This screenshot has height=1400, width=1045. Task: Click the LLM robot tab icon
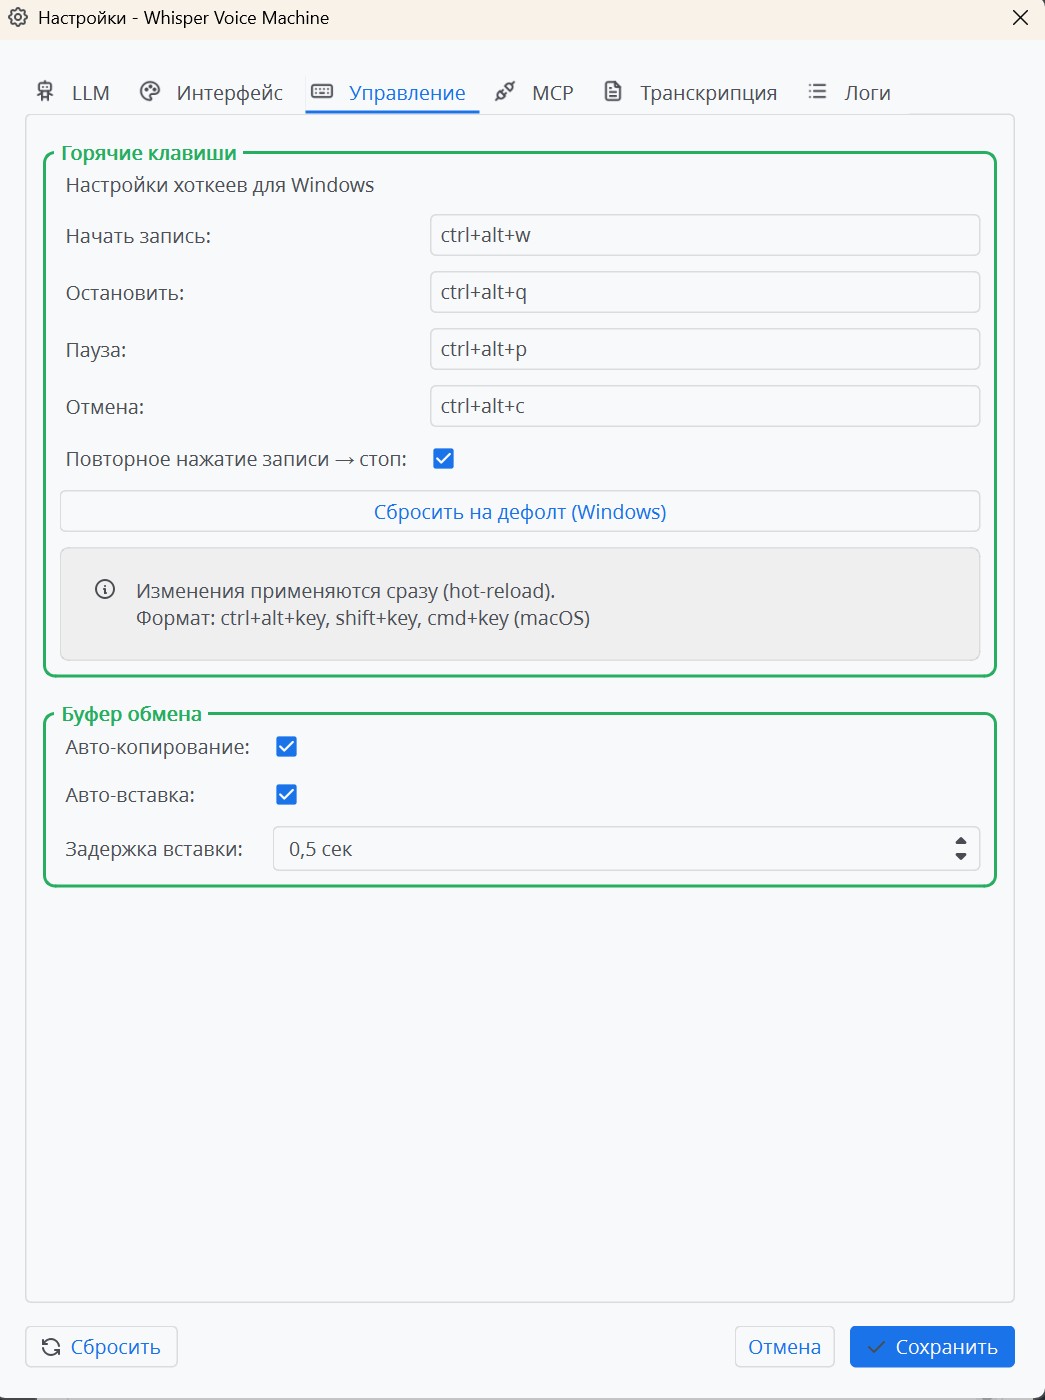45,92
